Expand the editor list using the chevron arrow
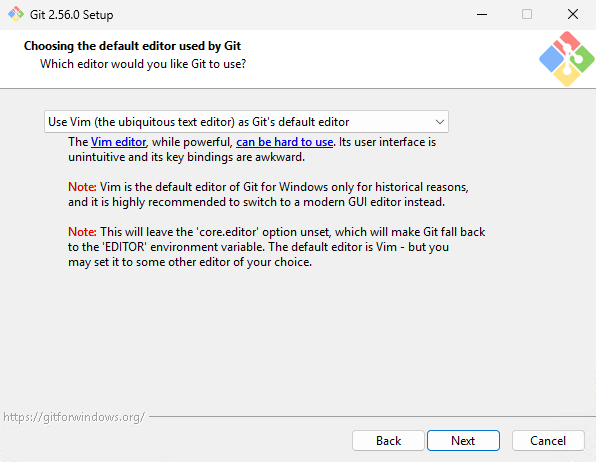The height and width of the screenshot is (462, 596). click(440, 122)
